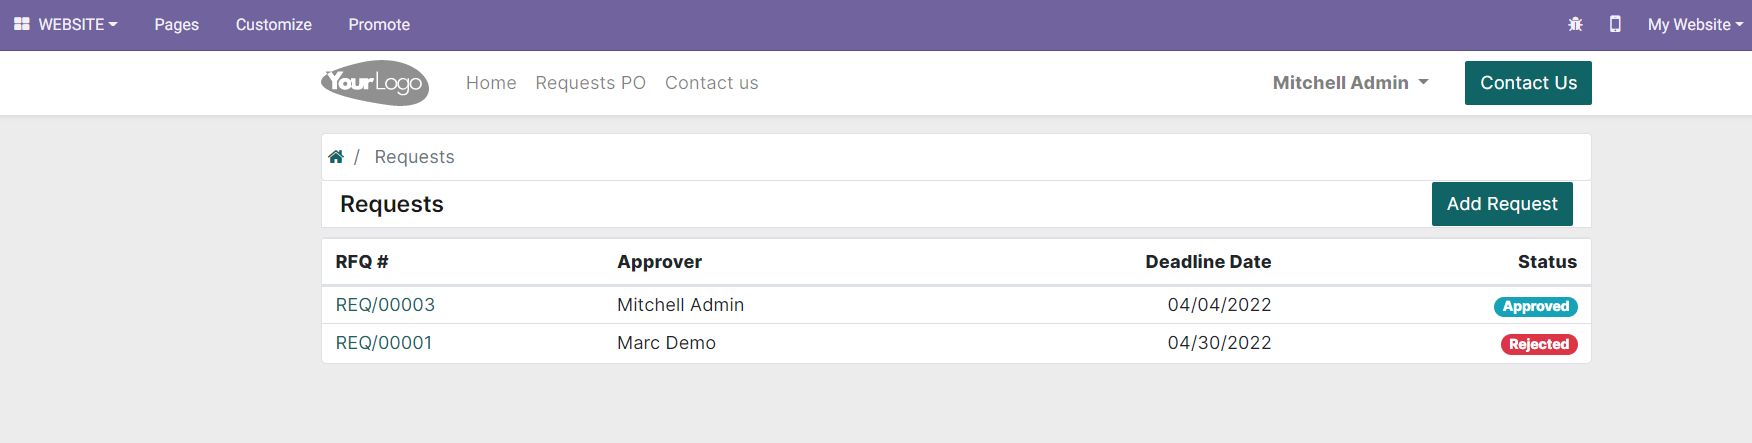Viewport: 1752px width, 443px height.
Task: Click the YourLogo website logo
Action: click(x=375, y=83)
